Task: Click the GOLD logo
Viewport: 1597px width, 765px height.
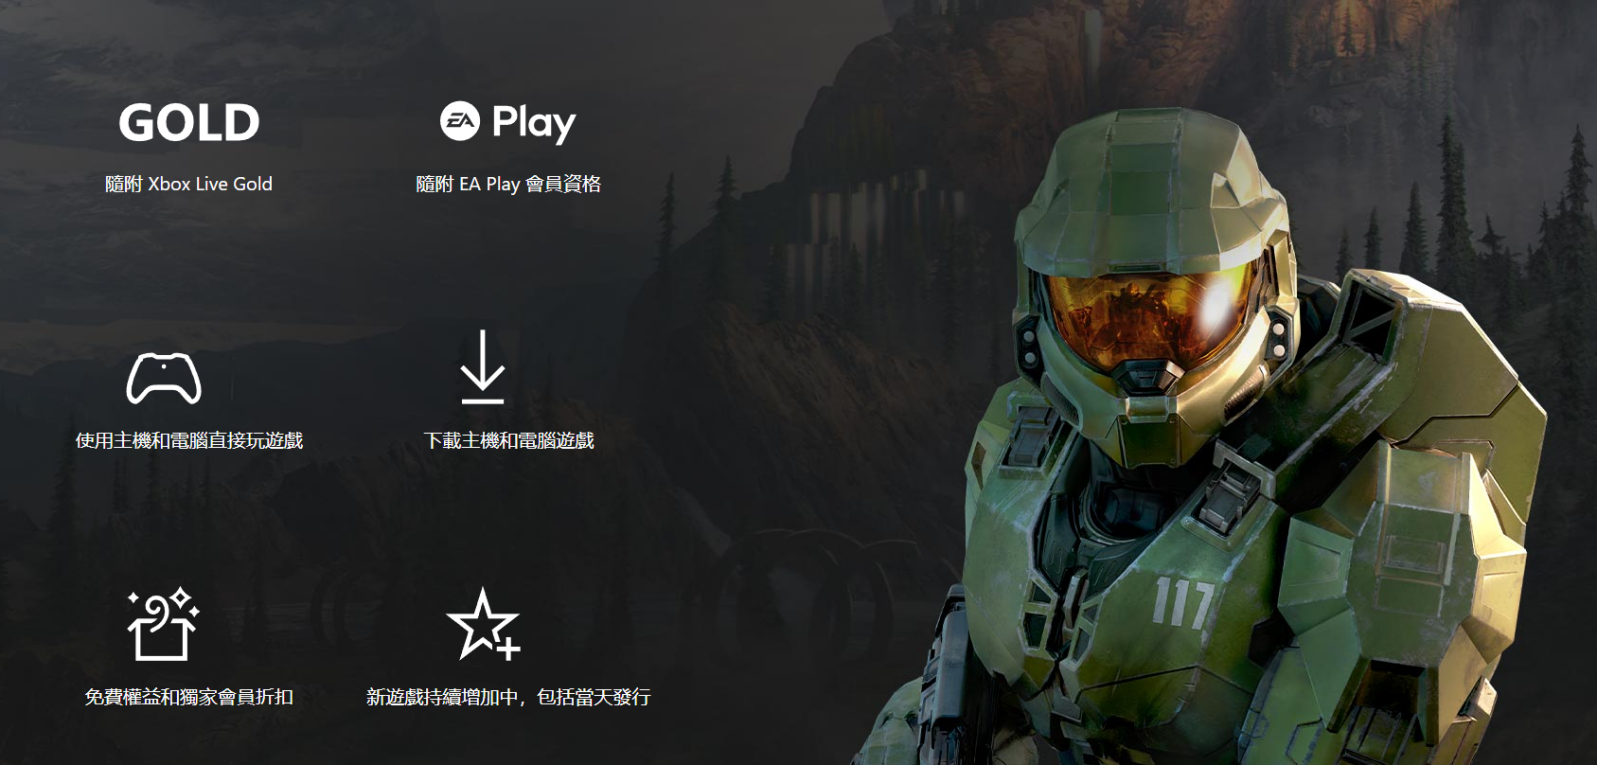Action: 189,123
